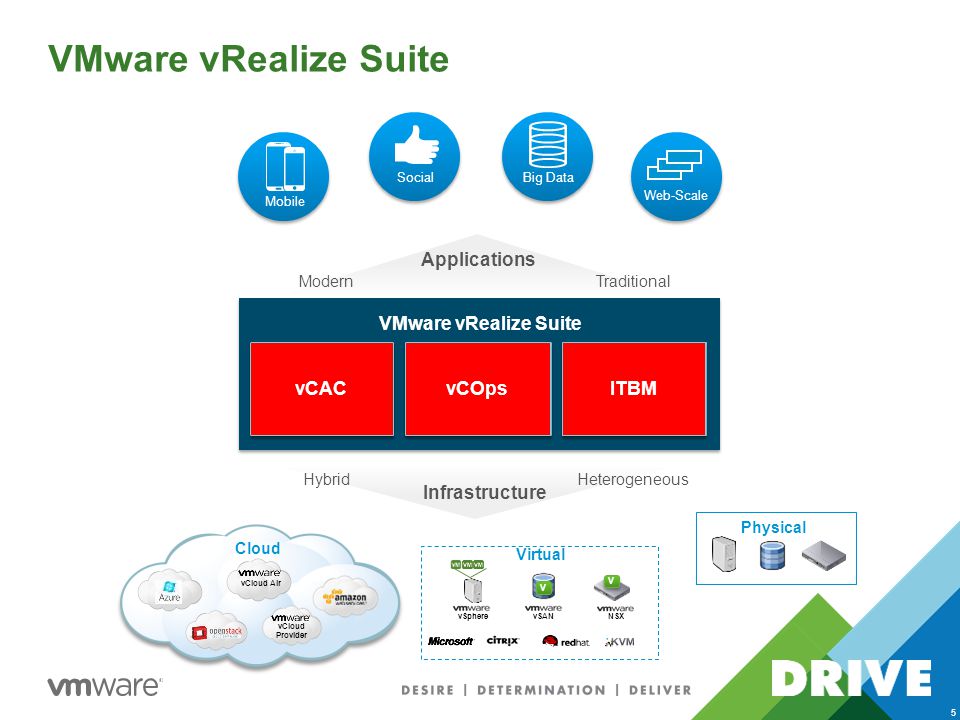Click the 'Infrastructure' label
Viewport: 960px width, 720px height.
tap(484, 492)
